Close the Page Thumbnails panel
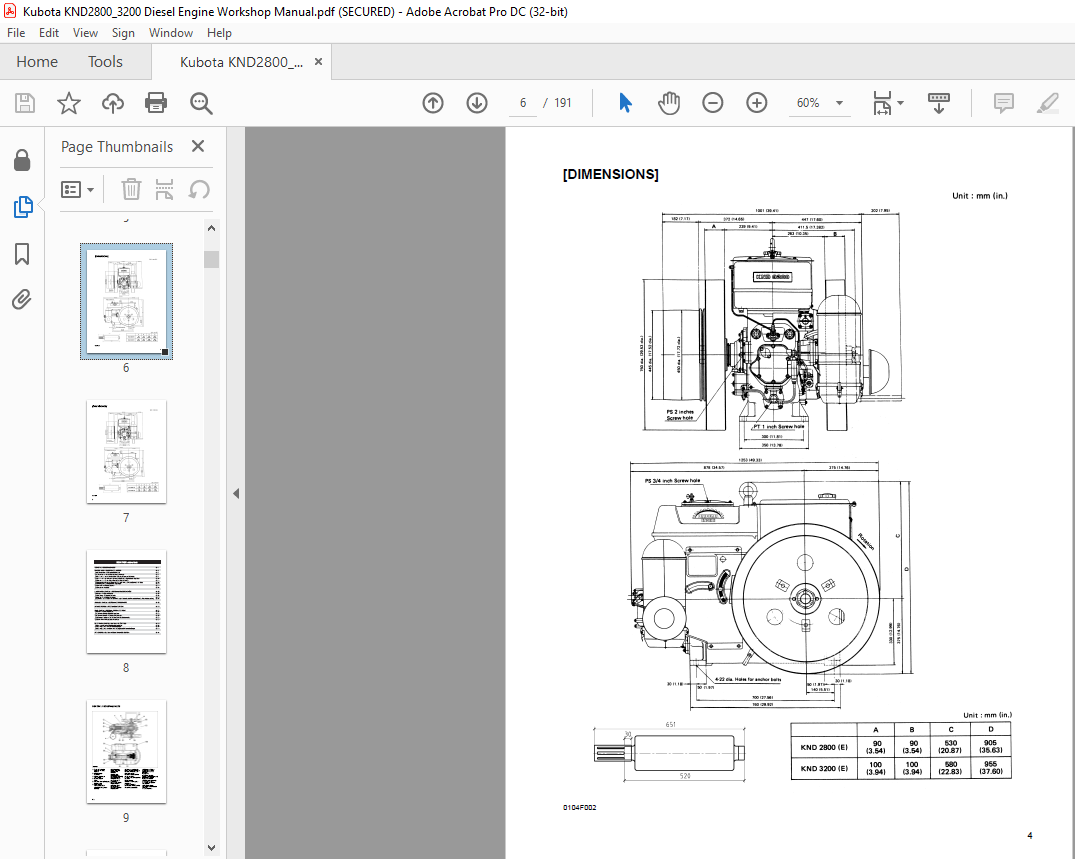 198,146
